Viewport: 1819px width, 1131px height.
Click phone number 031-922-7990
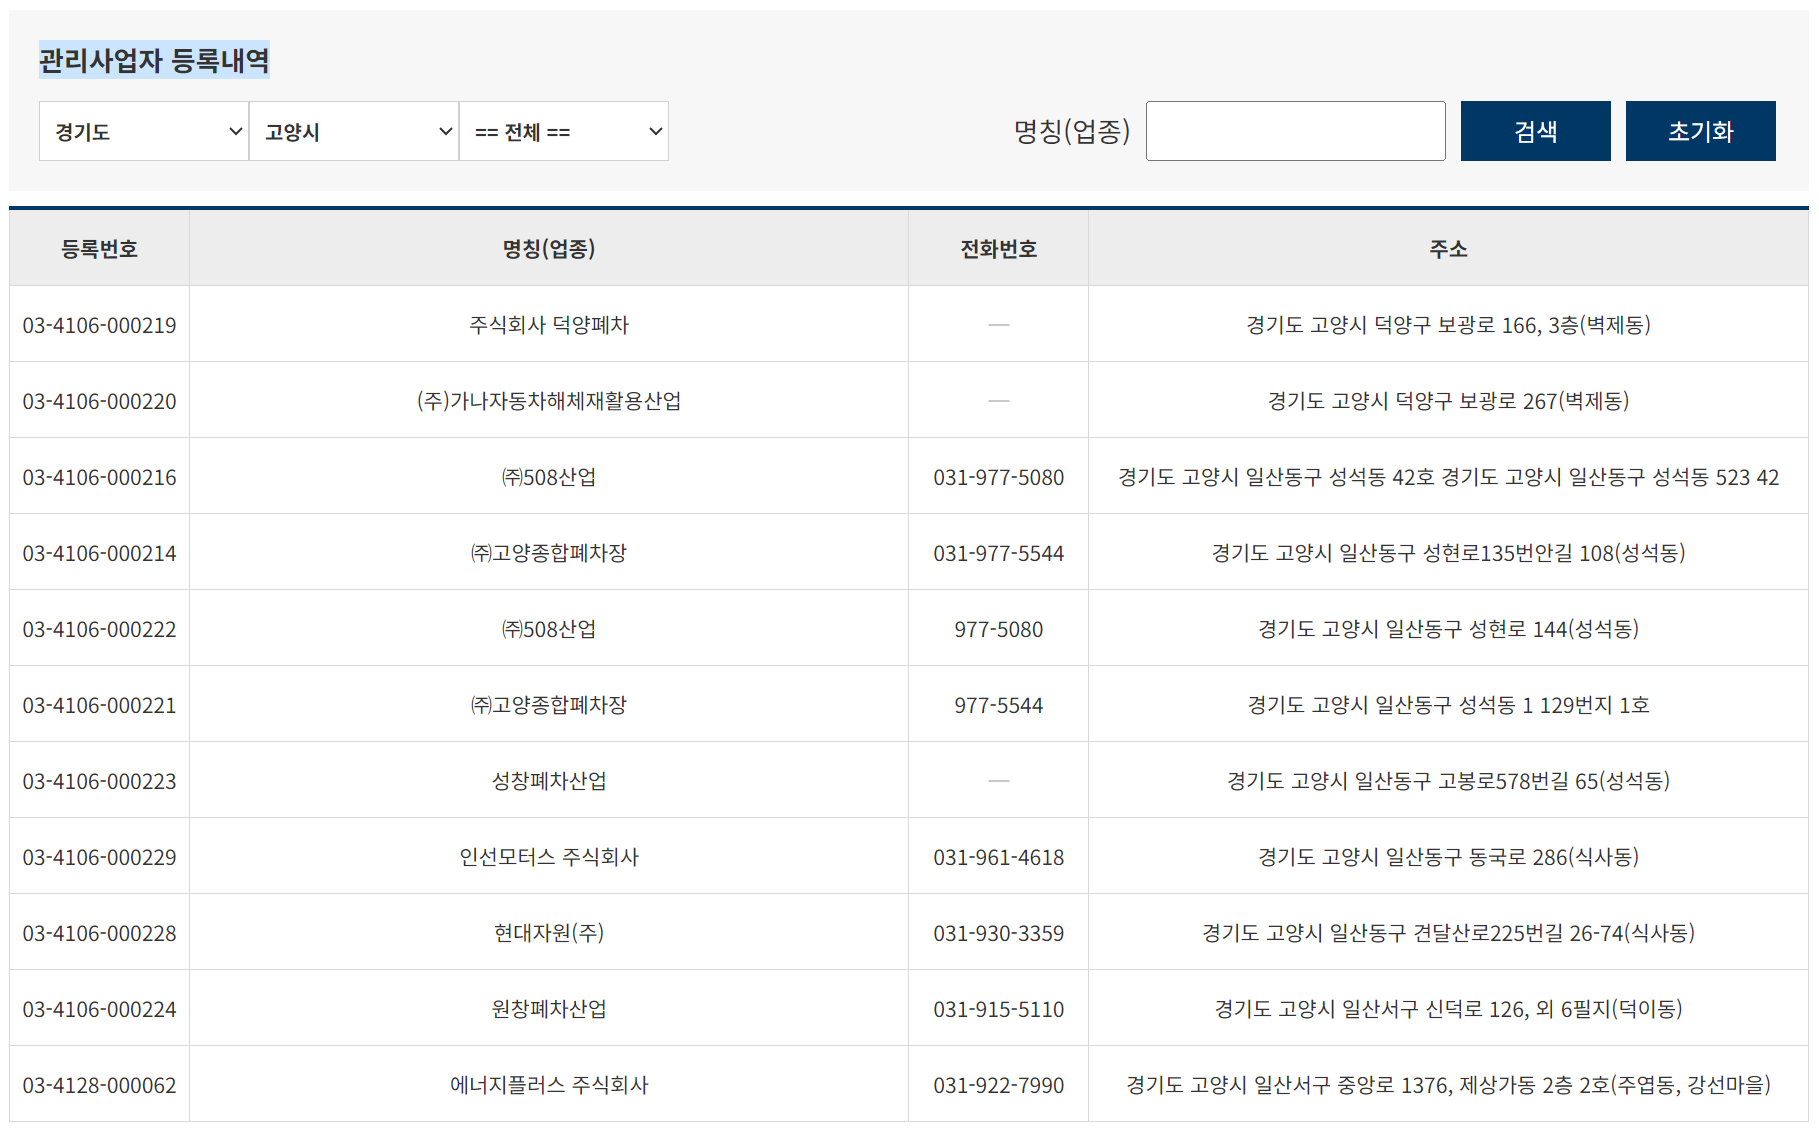click(x=997, y=1084)
